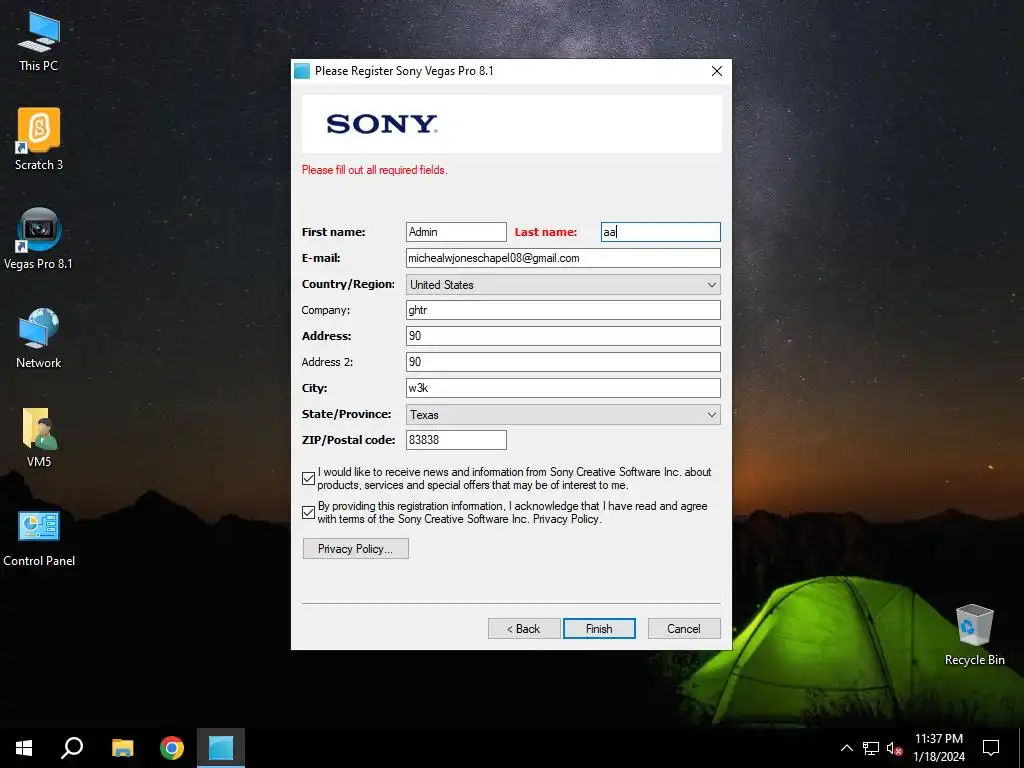Viewport: 1024px width, 768px height.
Task: Select the Network desktop icon
Action: click(x=39, y=338)
